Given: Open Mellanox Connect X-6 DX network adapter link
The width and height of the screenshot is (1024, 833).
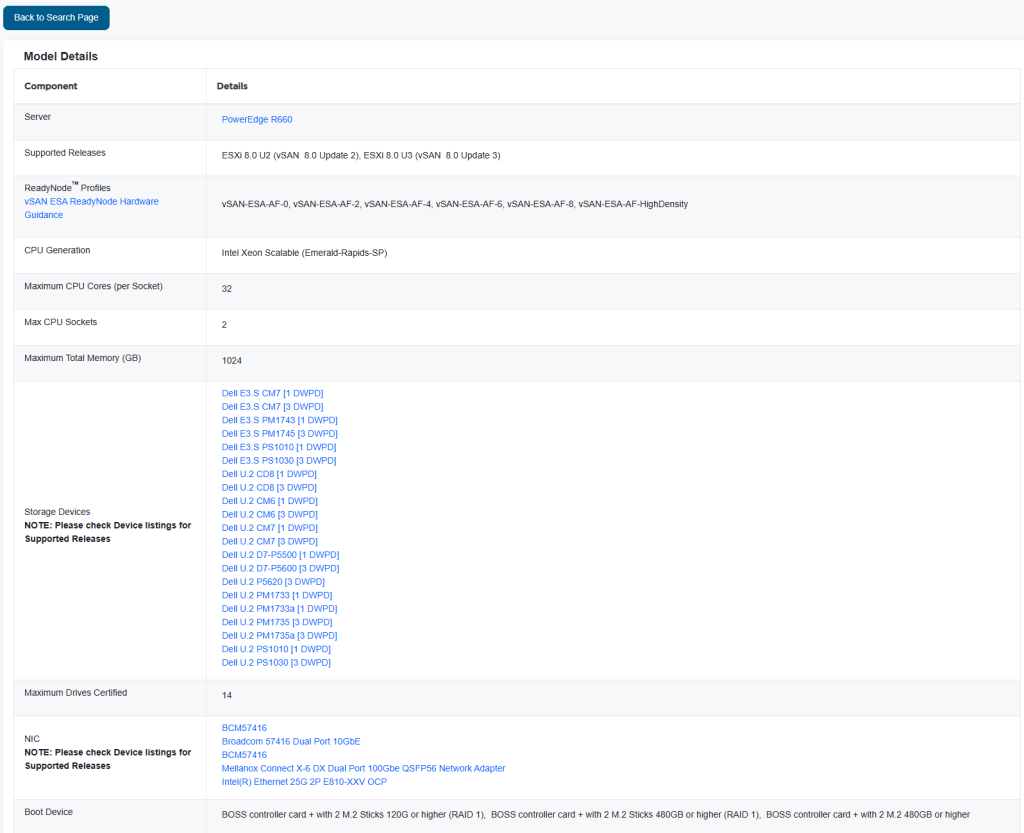Looking at the screenshot, I should tap(363, 769).
